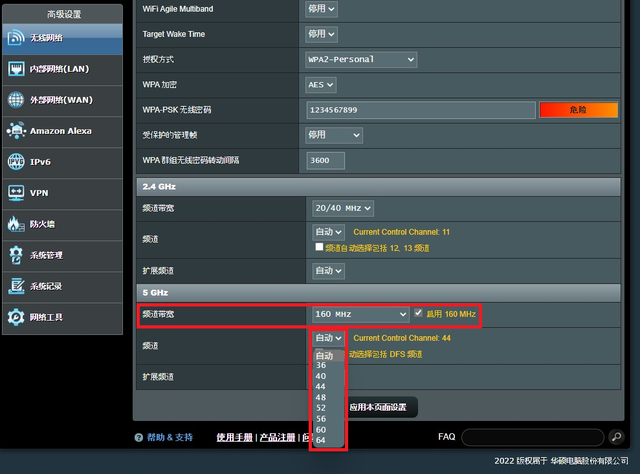Screen dimensions: 640x474
Task: Open the 产品注册 link
Action: [x=277, y=437]
